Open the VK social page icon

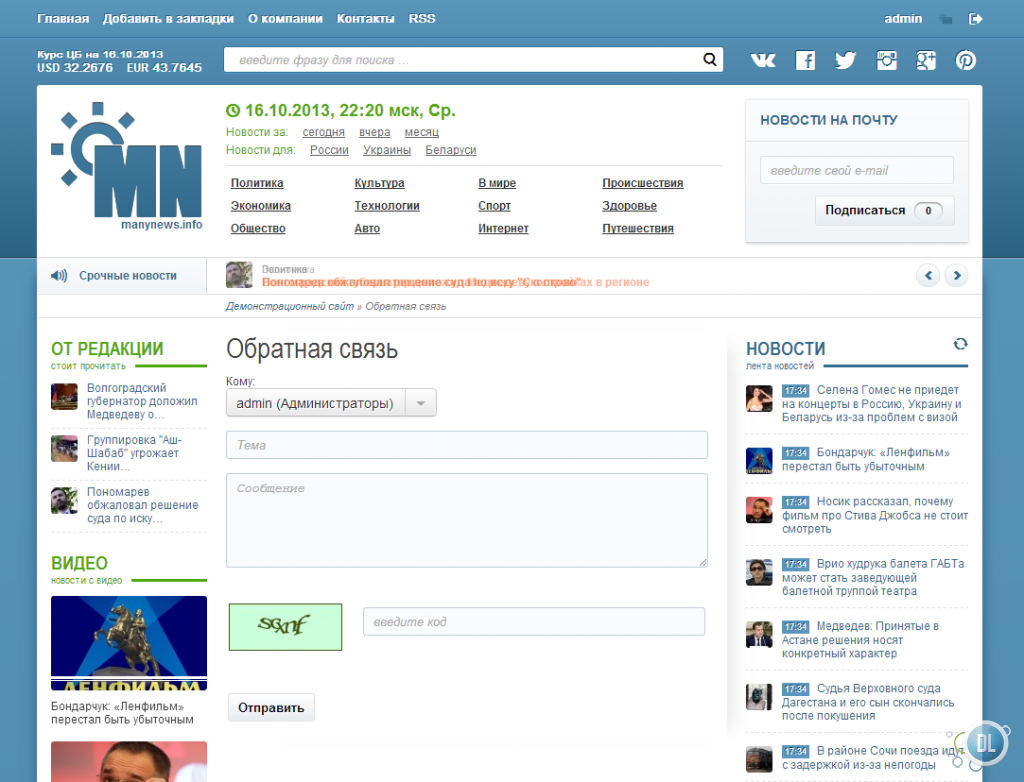tap(763, 60)
